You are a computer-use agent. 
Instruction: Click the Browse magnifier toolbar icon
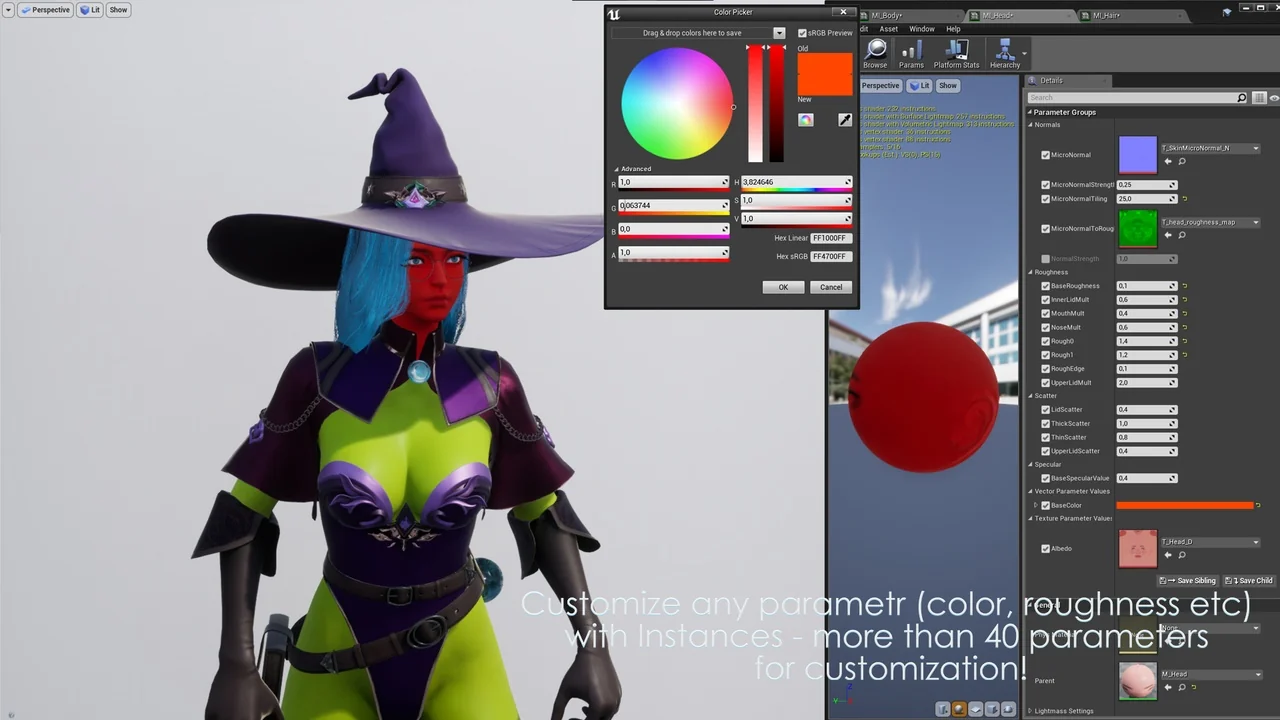(876, 54)
